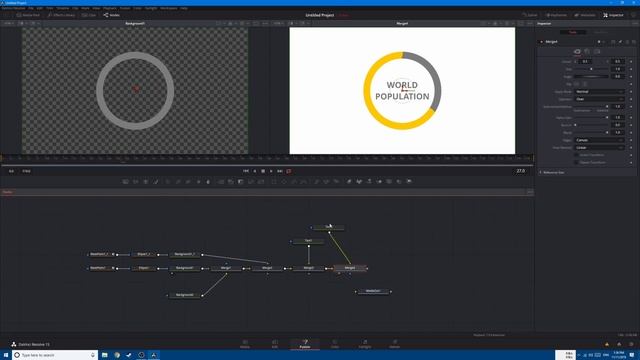Screen dimensions: 640x360
Task: Open the Filter Method dropdown showing Linear
Action: 599,148
